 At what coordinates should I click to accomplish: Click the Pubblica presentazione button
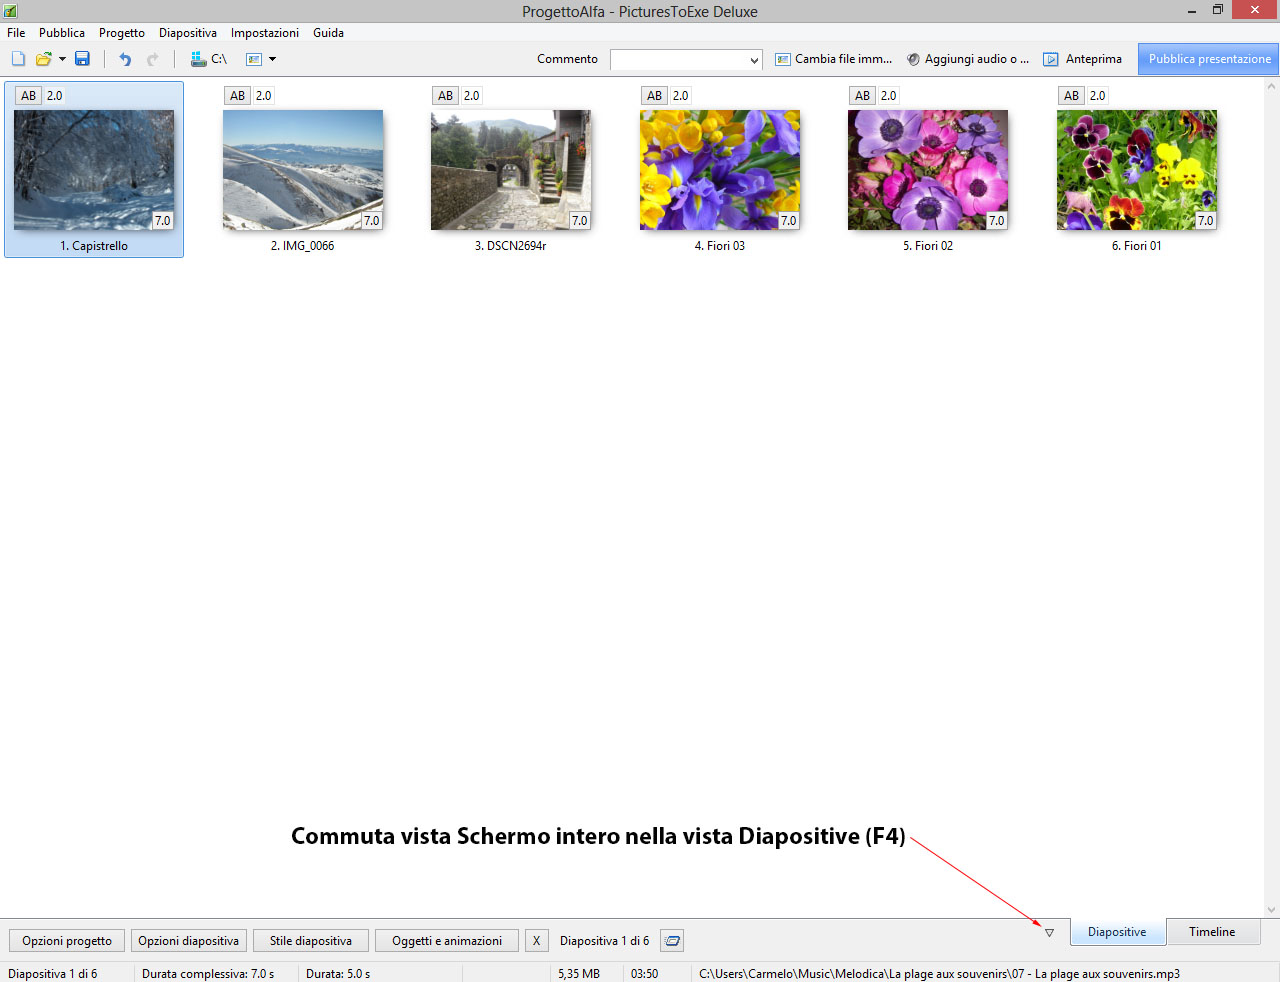[x=1209, y=59]
